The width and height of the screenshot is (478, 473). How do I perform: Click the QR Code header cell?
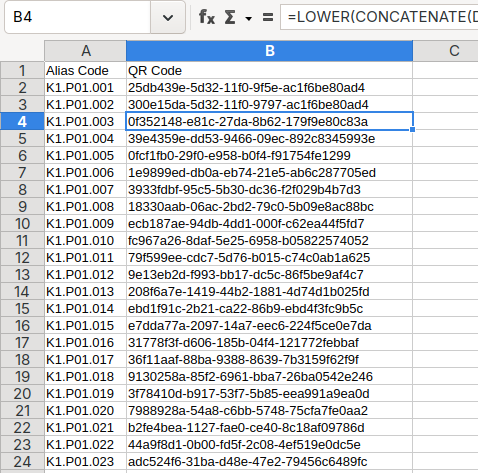[270, 71]
